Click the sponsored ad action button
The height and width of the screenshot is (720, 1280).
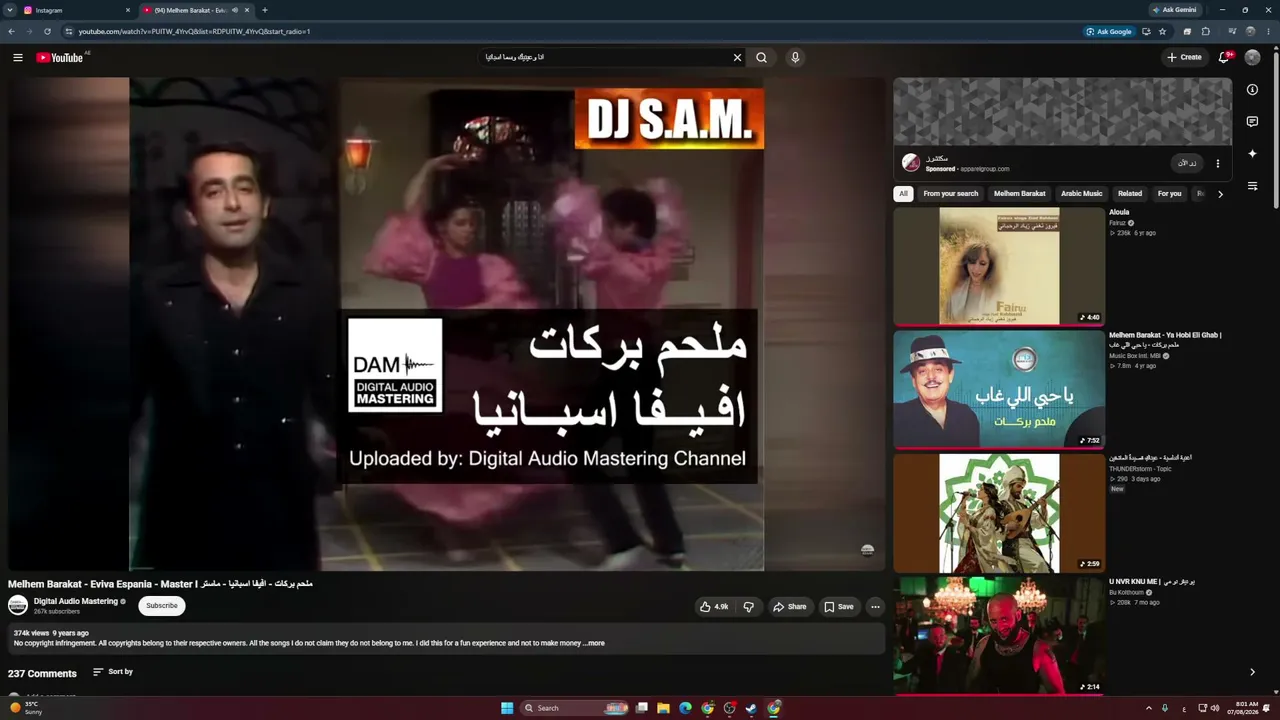pos(1185,163)
